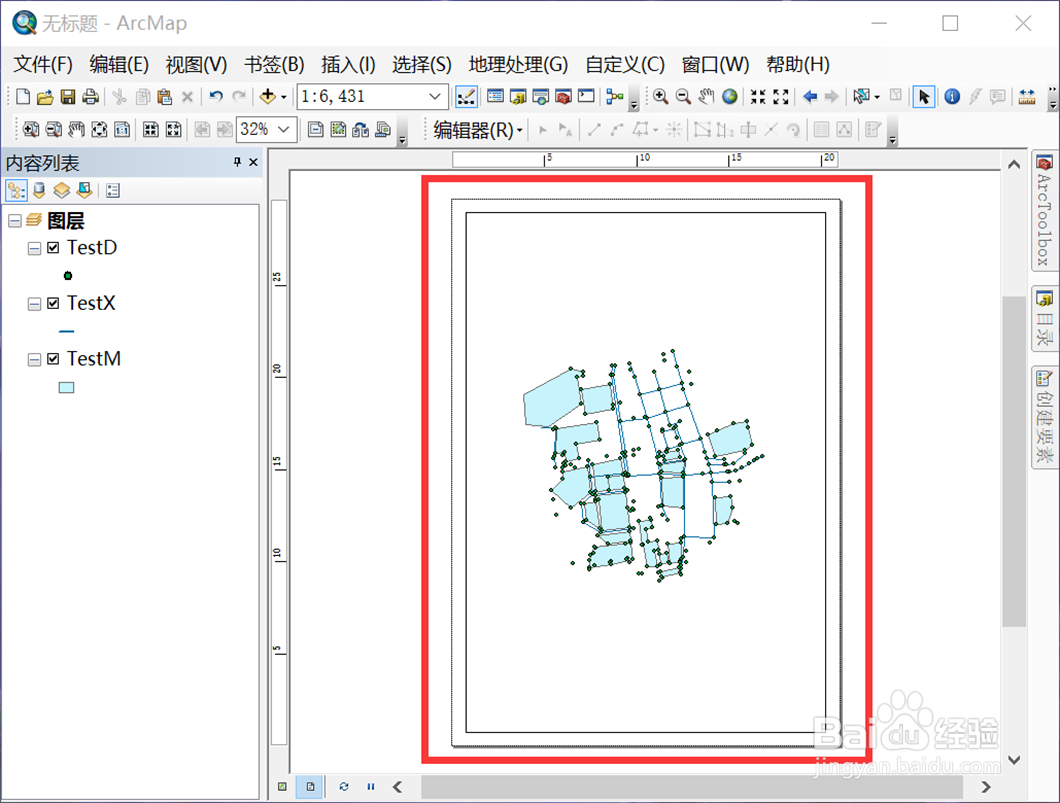Open the 编辑器(R) dropdown menu
Image resolution: width=1060 pixels, height=803 pixels.
[x=478, y=130]
